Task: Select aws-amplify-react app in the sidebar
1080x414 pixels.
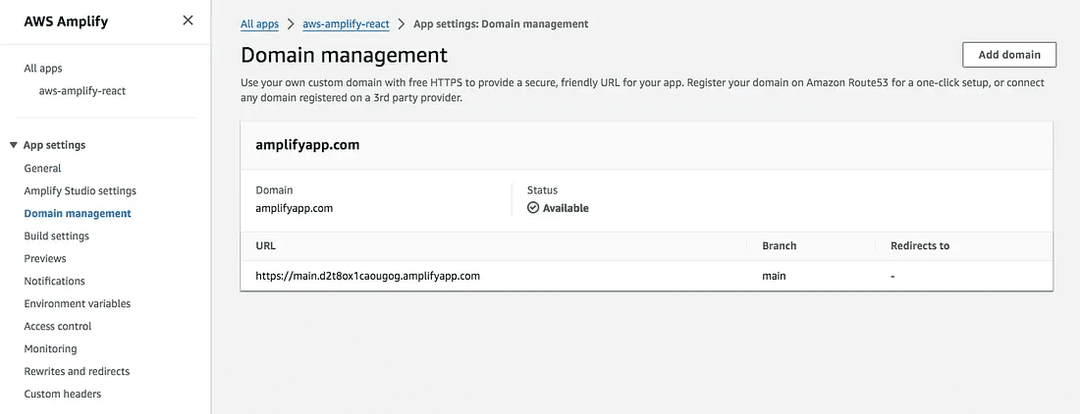Action: 83,90
